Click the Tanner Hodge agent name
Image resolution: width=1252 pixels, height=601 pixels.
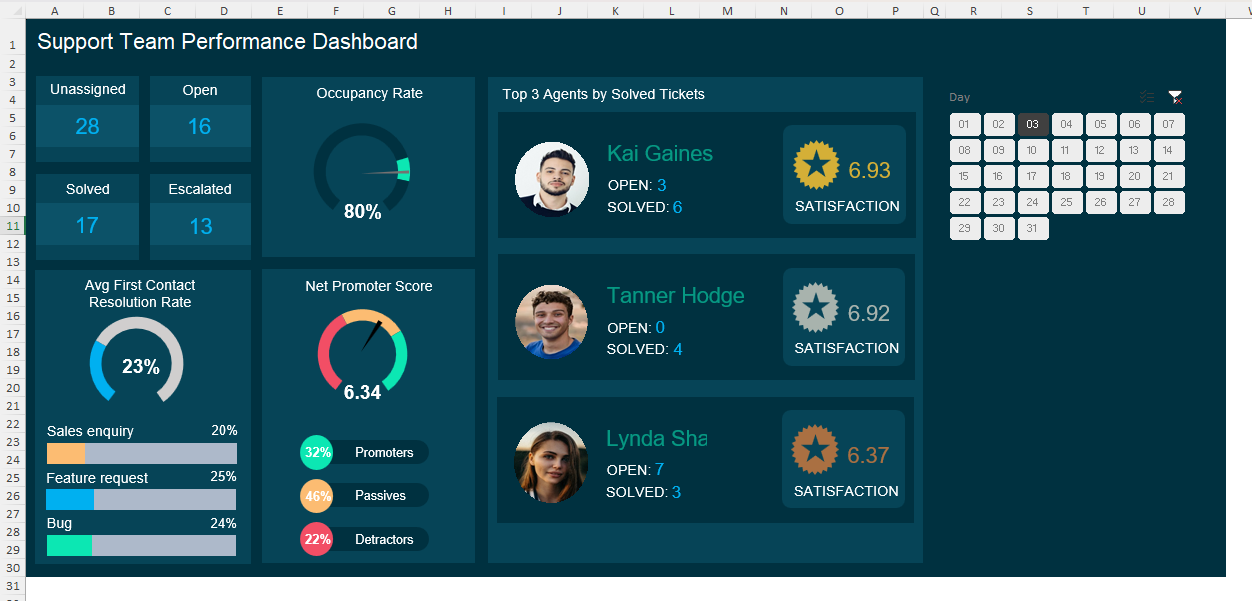pos(676,296)
